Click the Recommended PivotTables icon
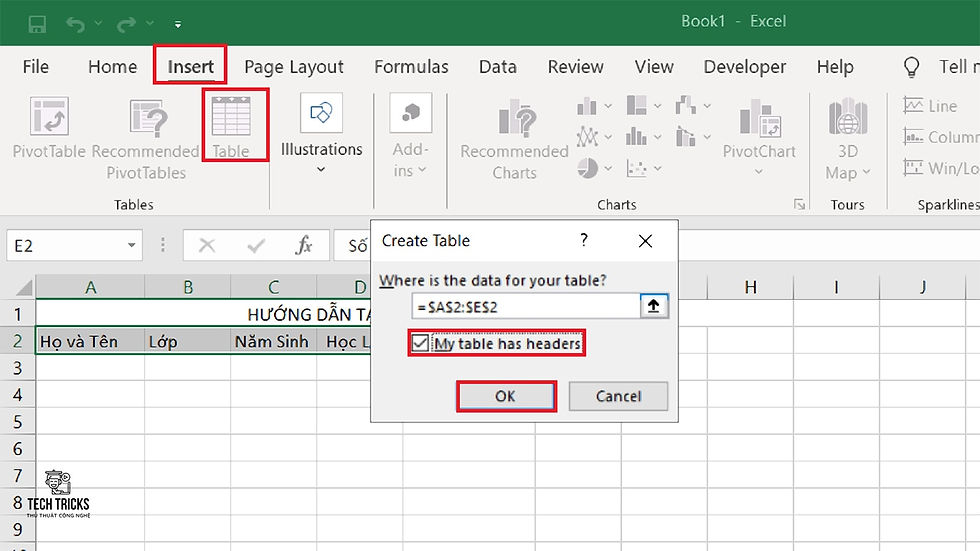 coord(148,117)
